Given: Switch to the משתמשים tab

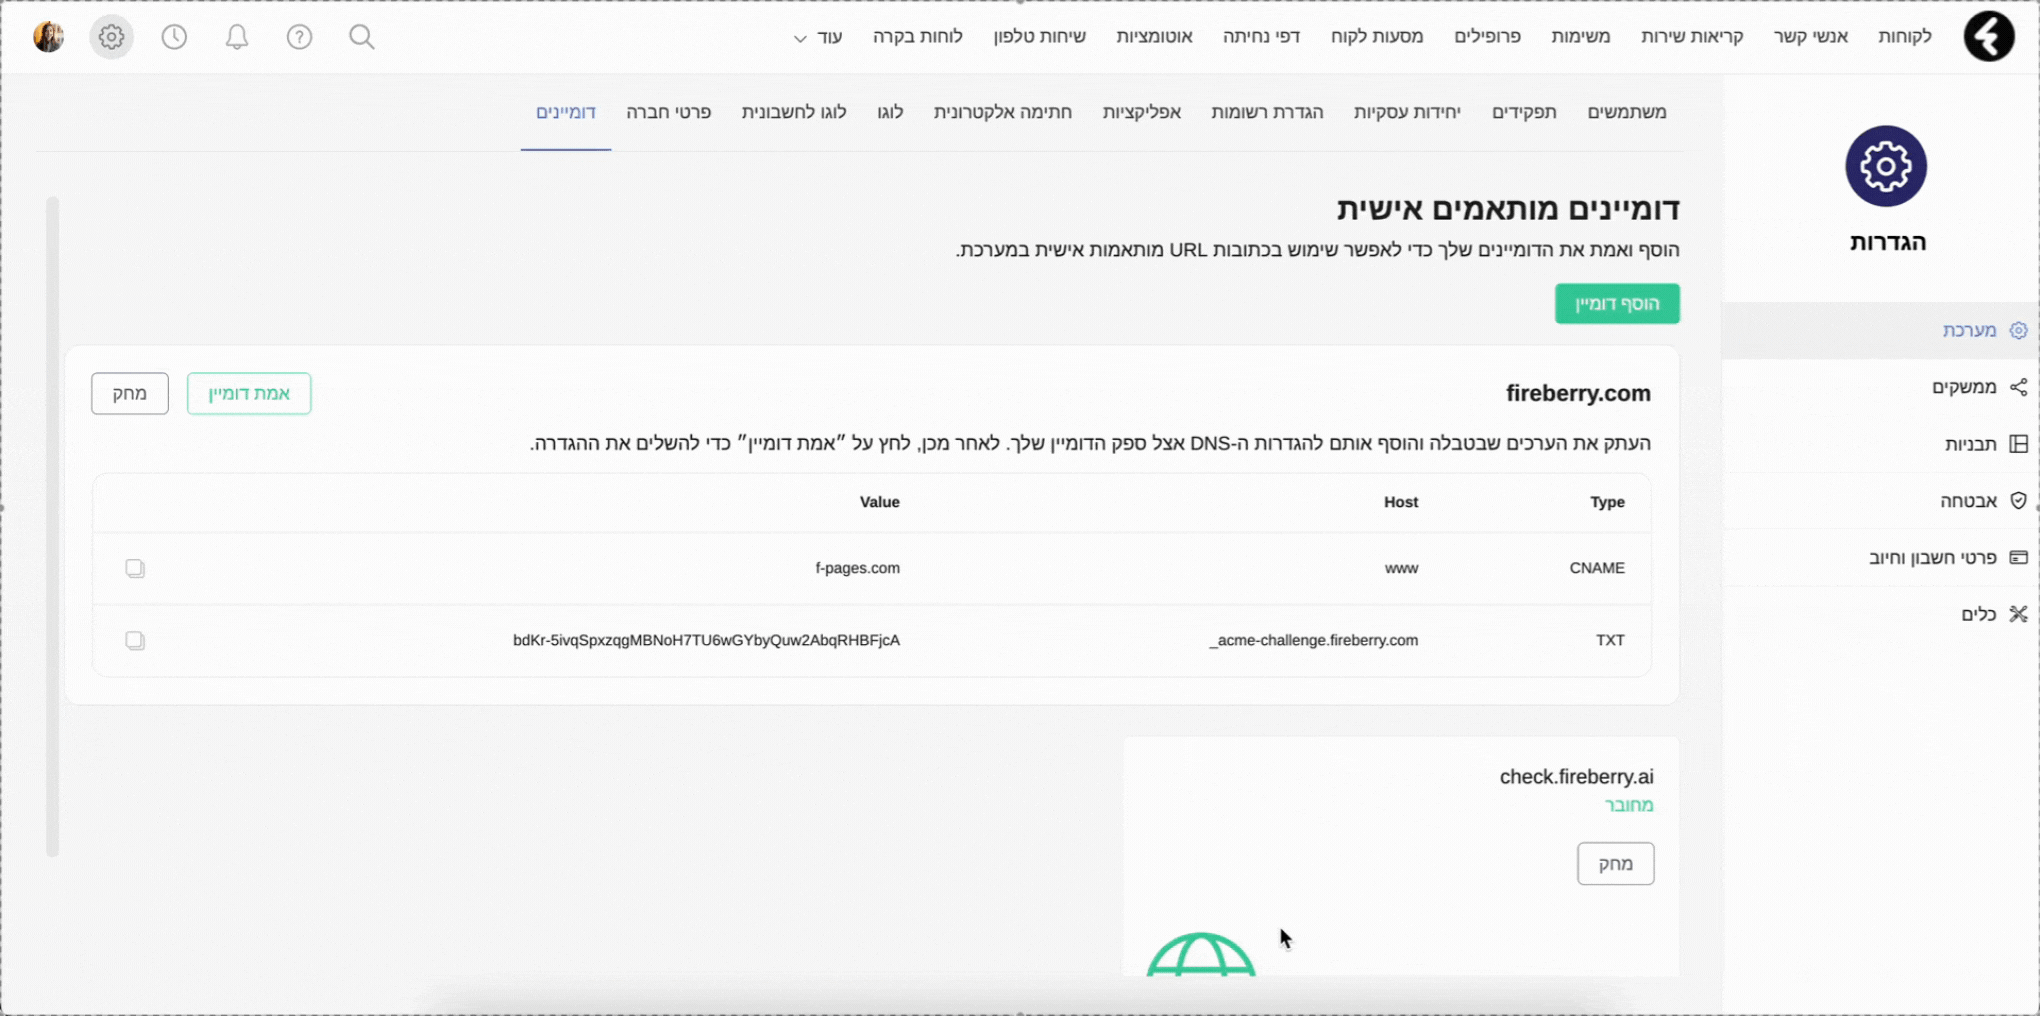Looking at the screenshot, I should click(1627, 112).
